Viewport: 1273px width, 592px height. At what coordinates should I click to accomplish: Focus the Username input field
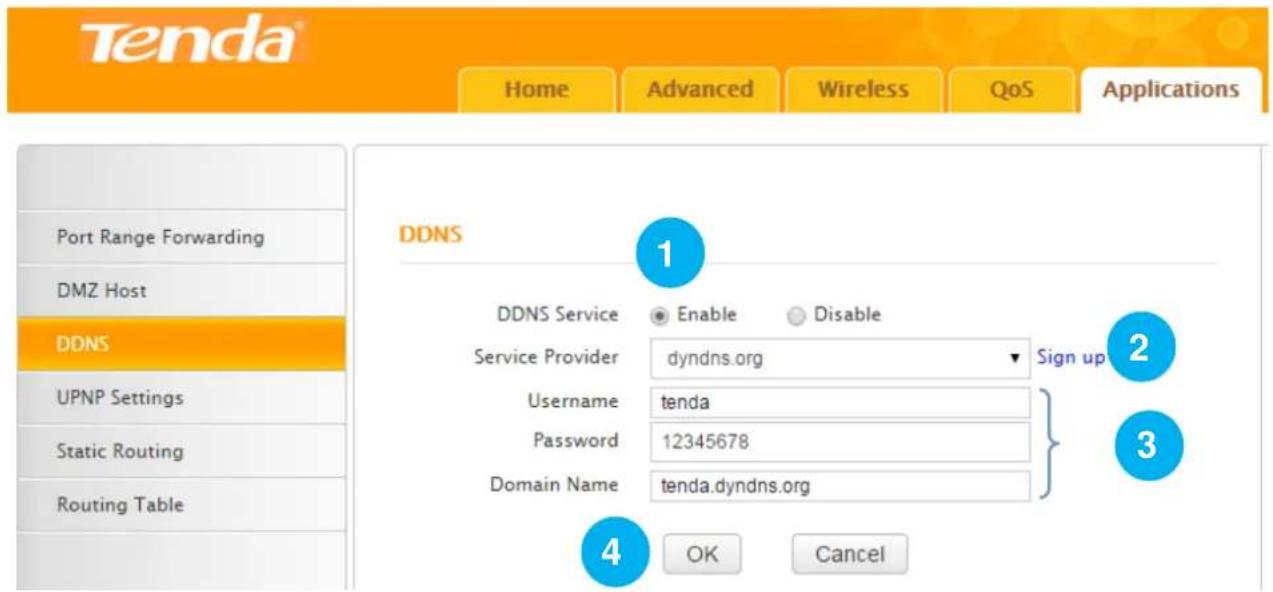click(840, 402)
